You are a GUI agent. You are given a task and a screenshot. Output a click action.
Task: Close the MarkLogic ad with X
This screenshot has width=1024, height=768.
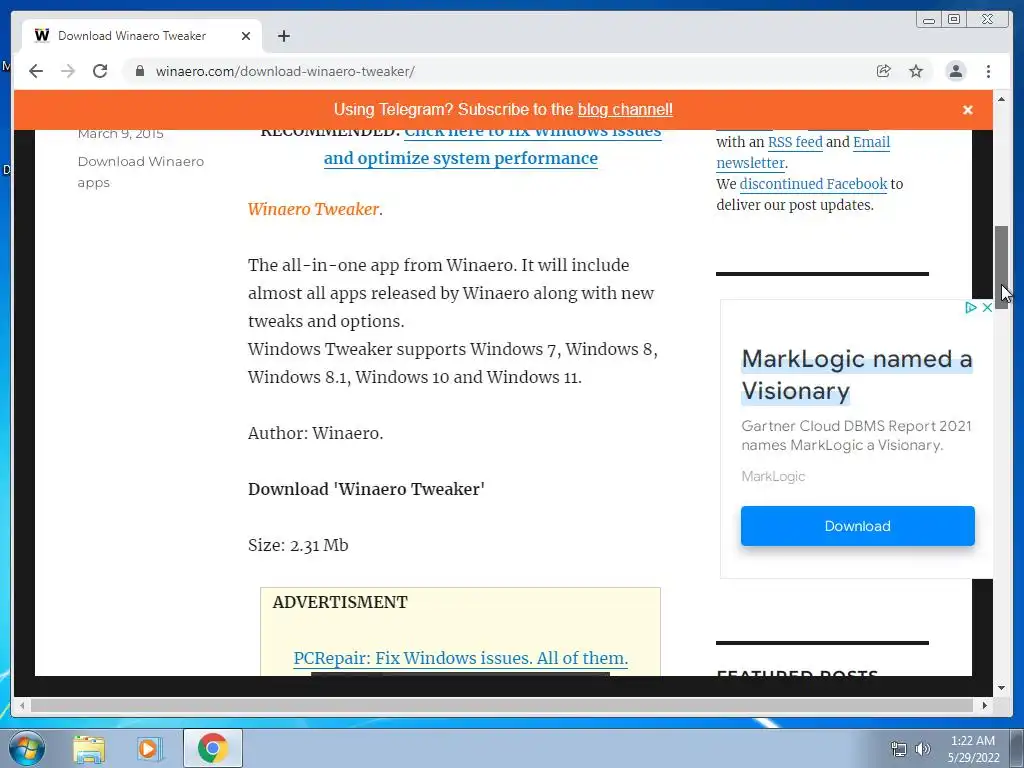[x=987, y=307]
